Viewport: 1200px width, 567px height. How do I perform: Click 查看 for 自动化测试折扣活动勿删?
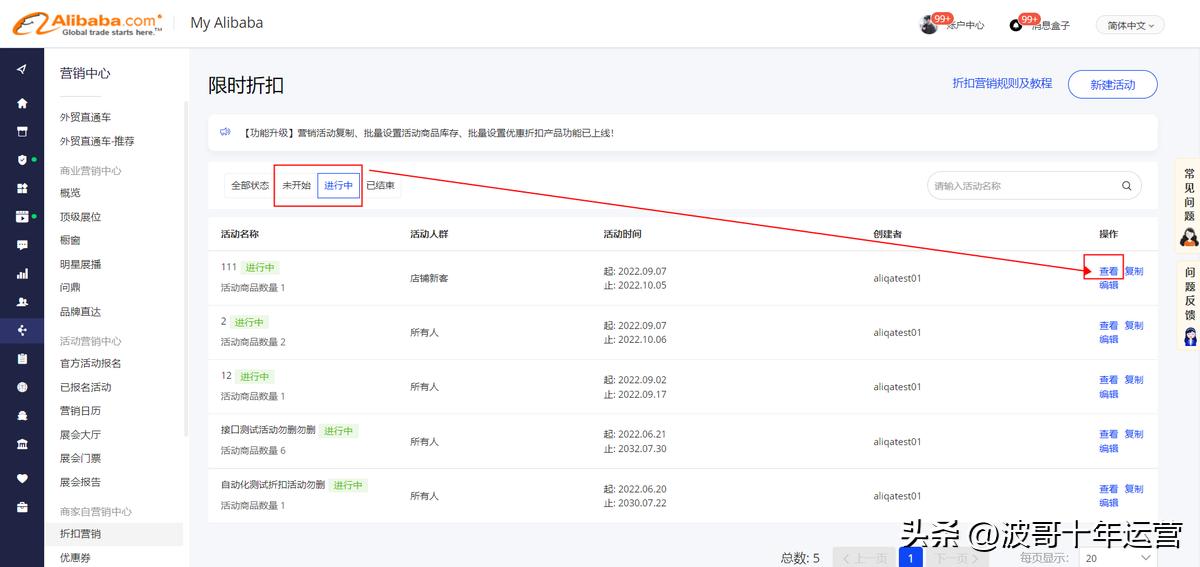1108,489
